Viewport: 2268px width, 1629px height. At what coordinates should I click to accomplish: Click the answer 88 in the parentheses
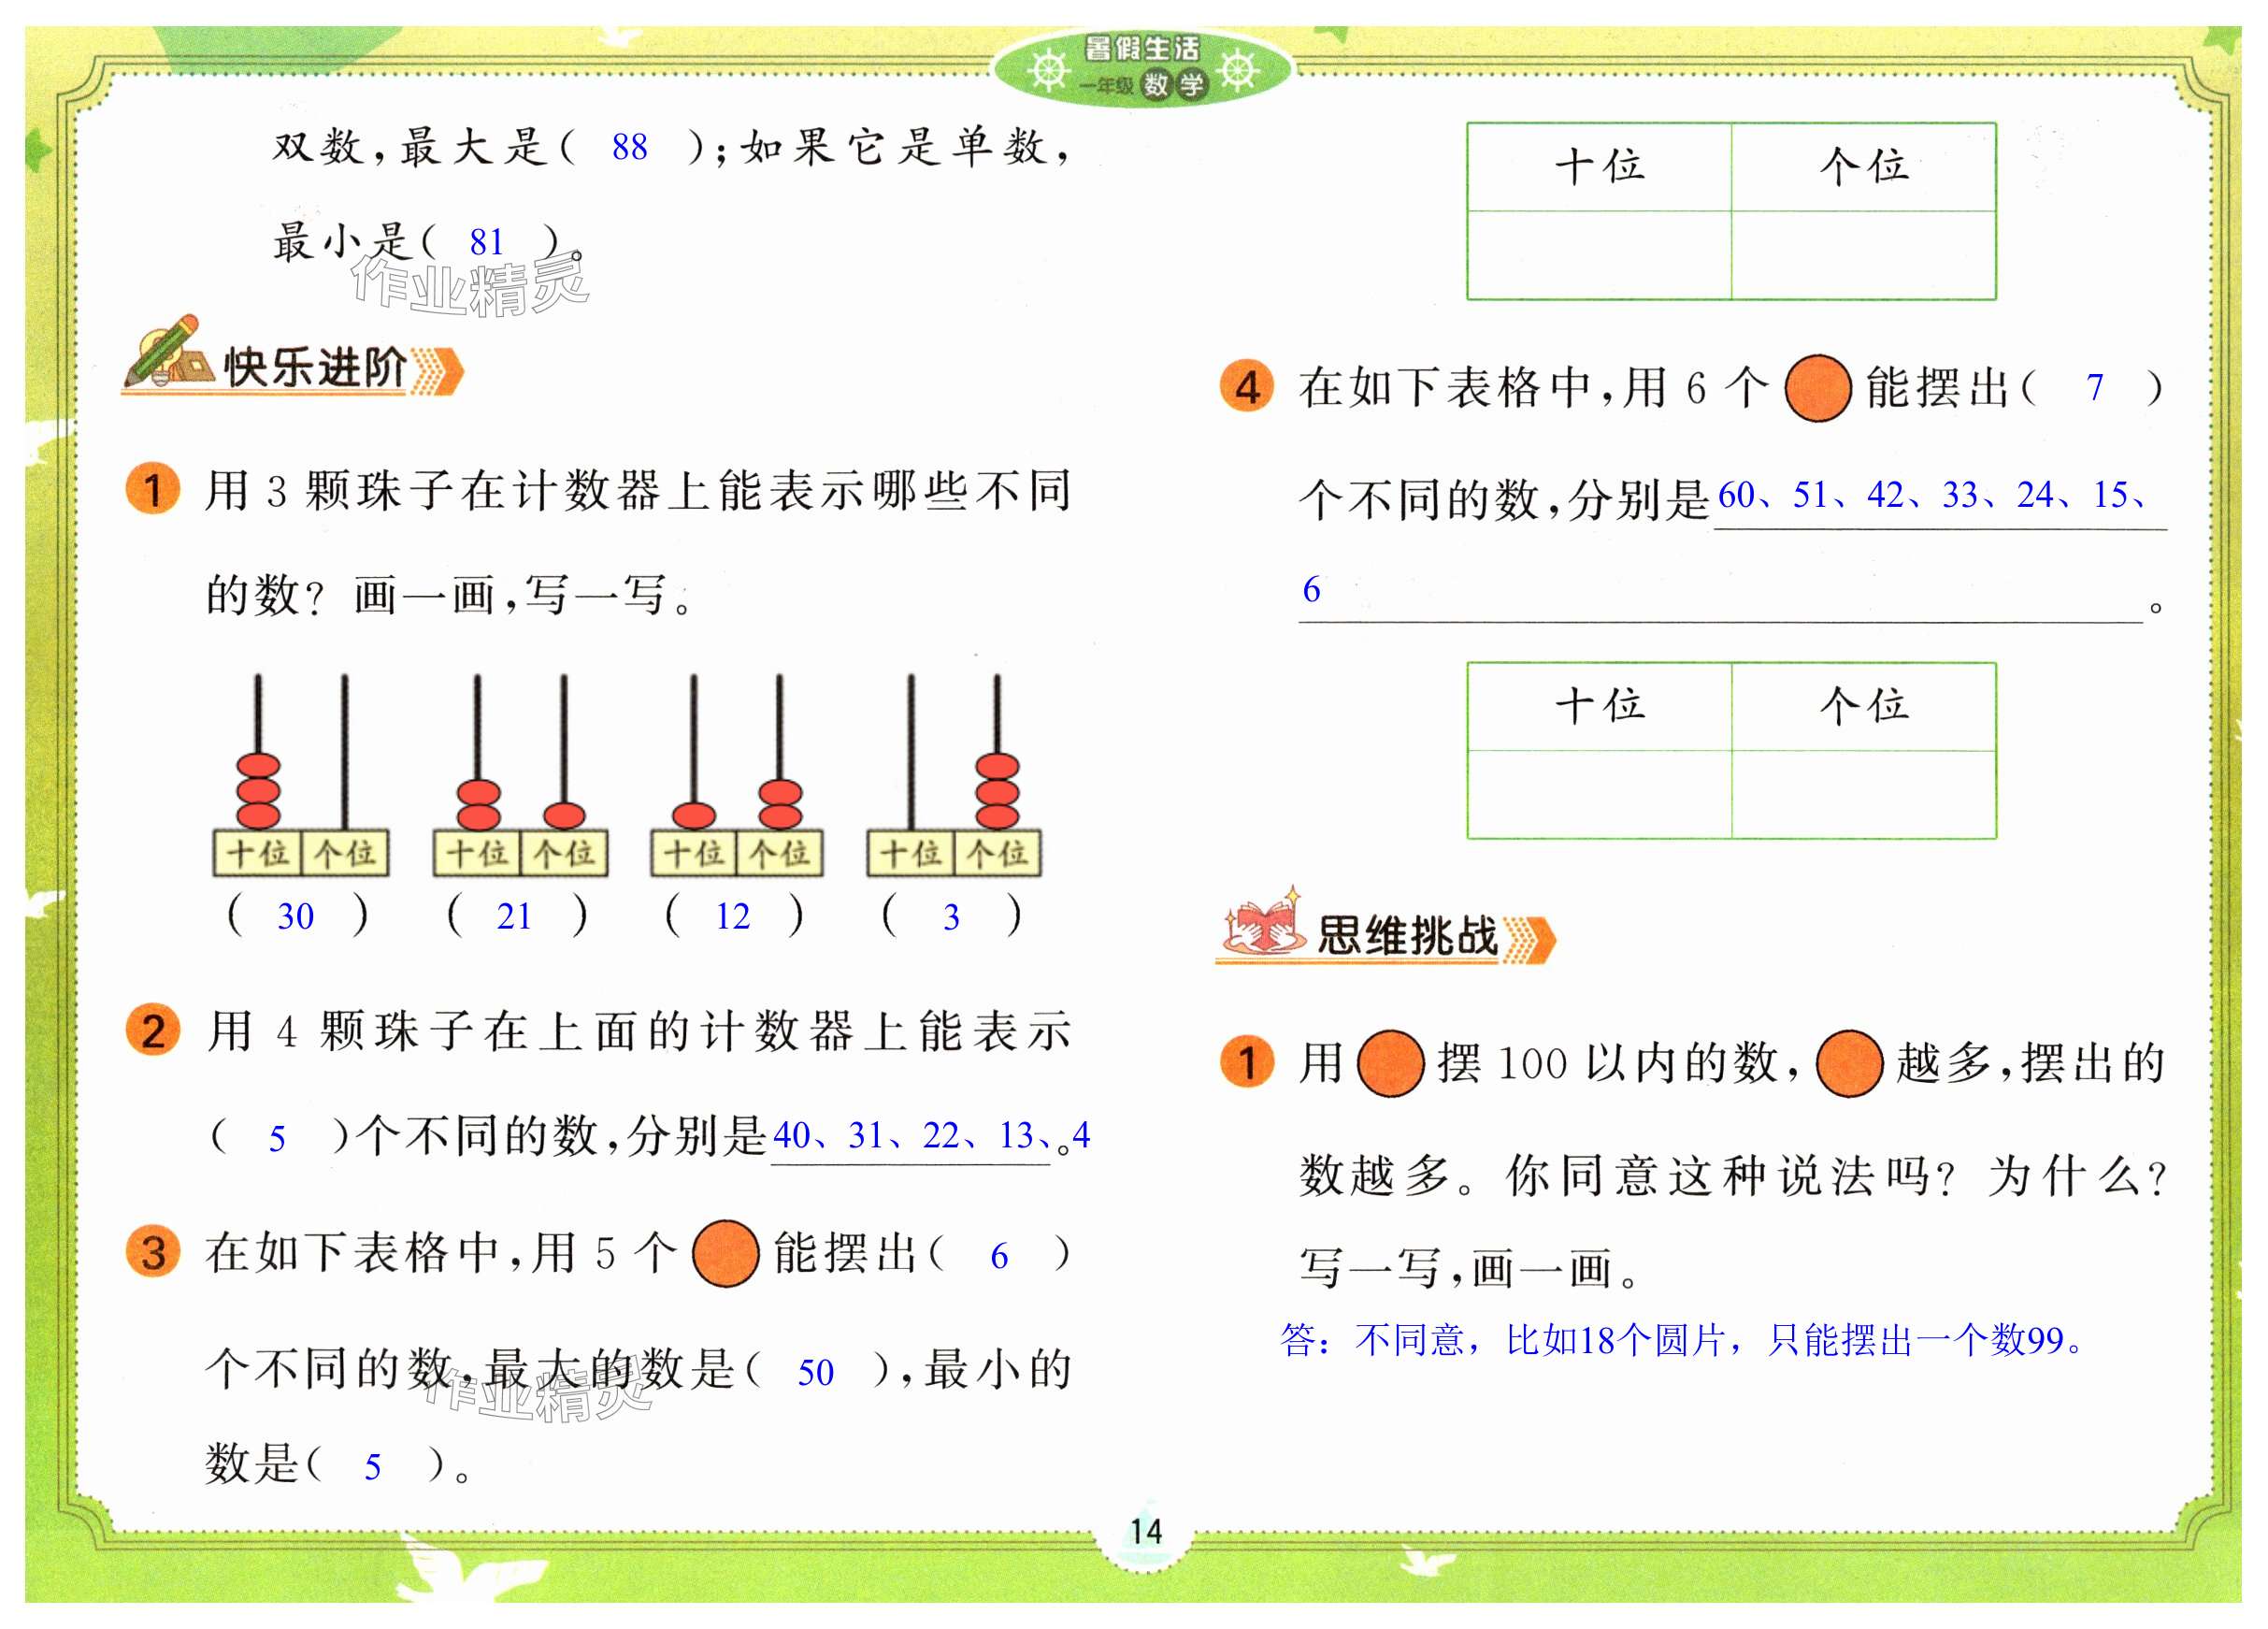coord(629,148)
